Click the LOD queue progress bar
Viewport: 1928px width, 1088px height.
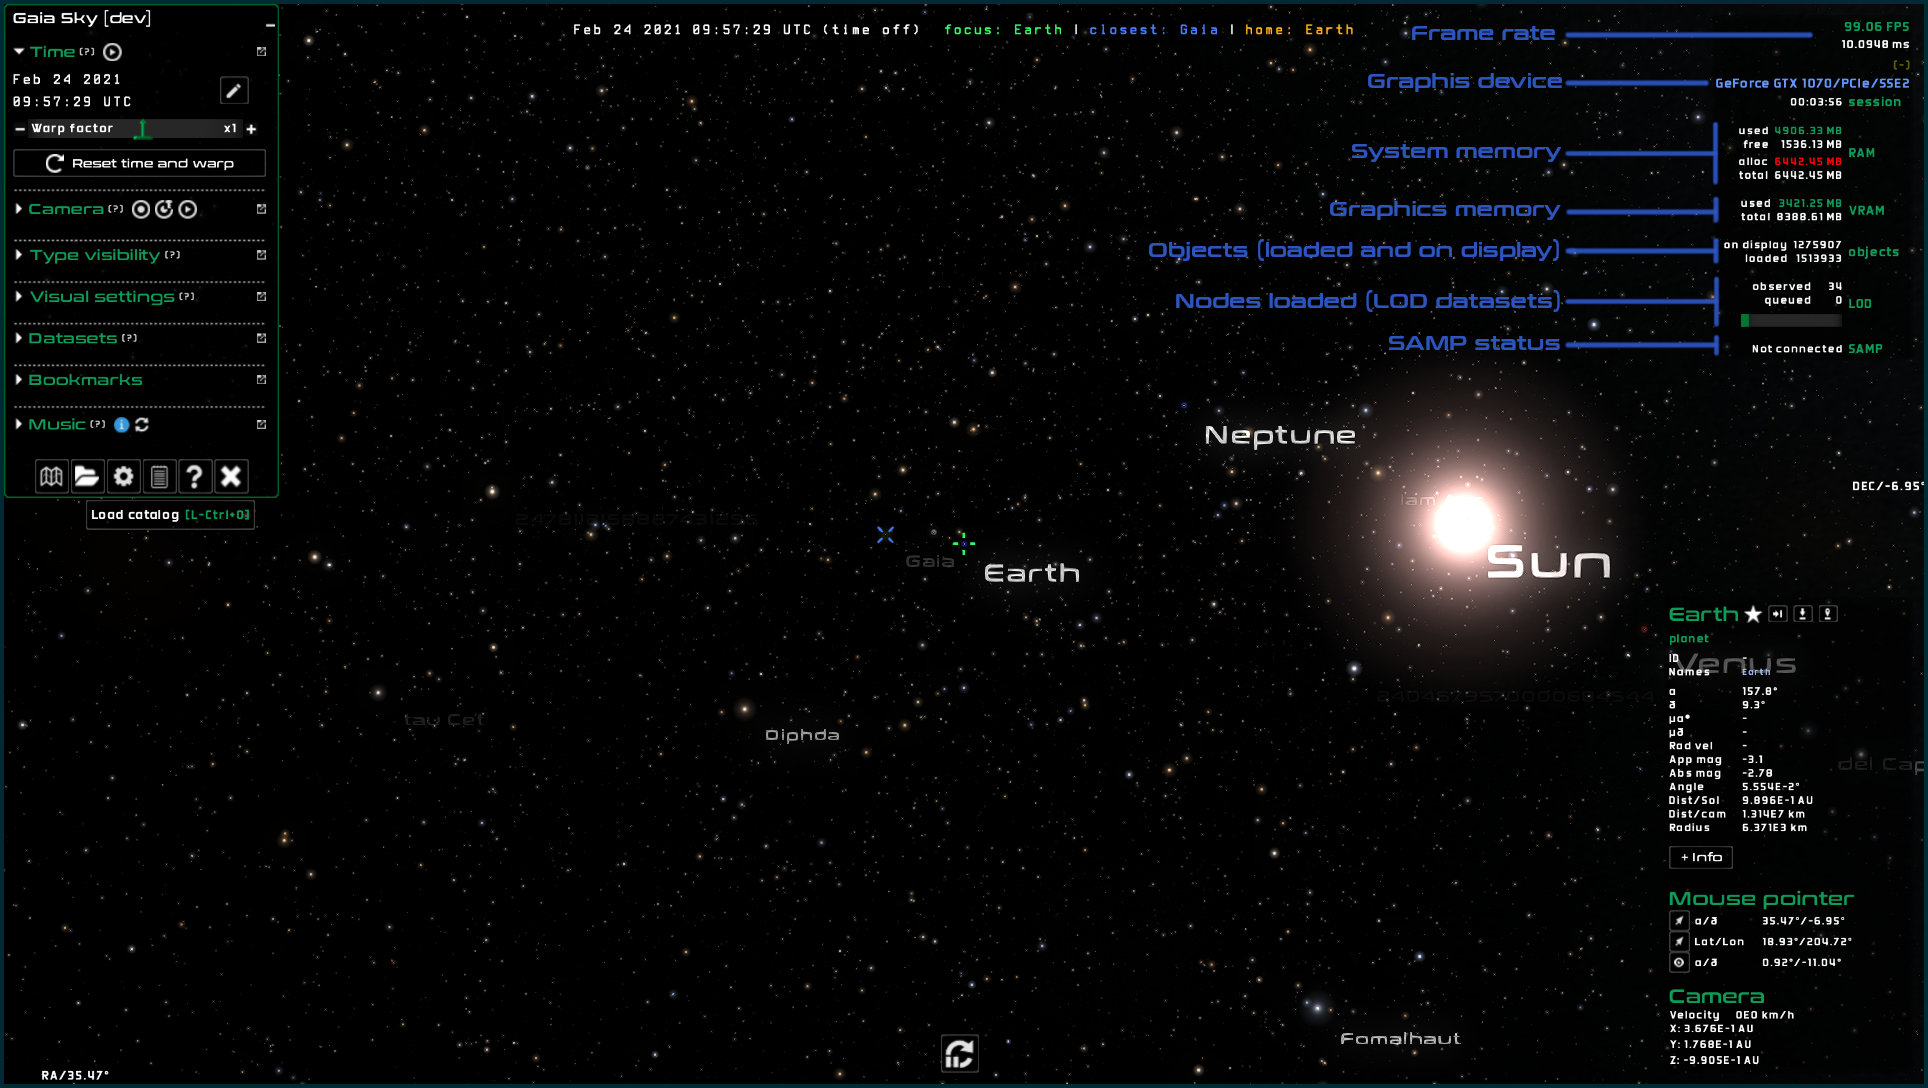point(1791,321)
